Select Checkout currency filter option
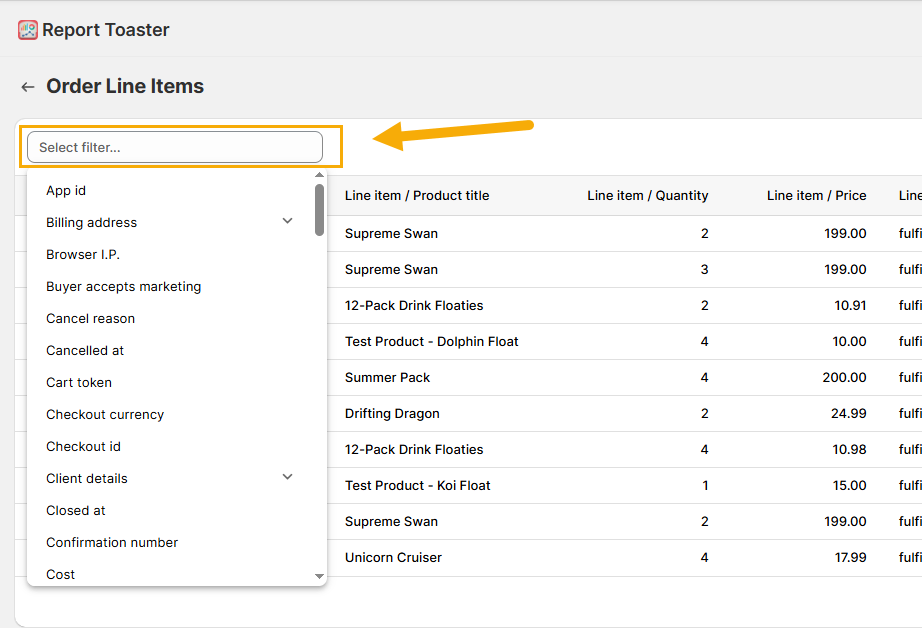The height and width of the screenshot is (628, 922). click(x=105, y=414)
